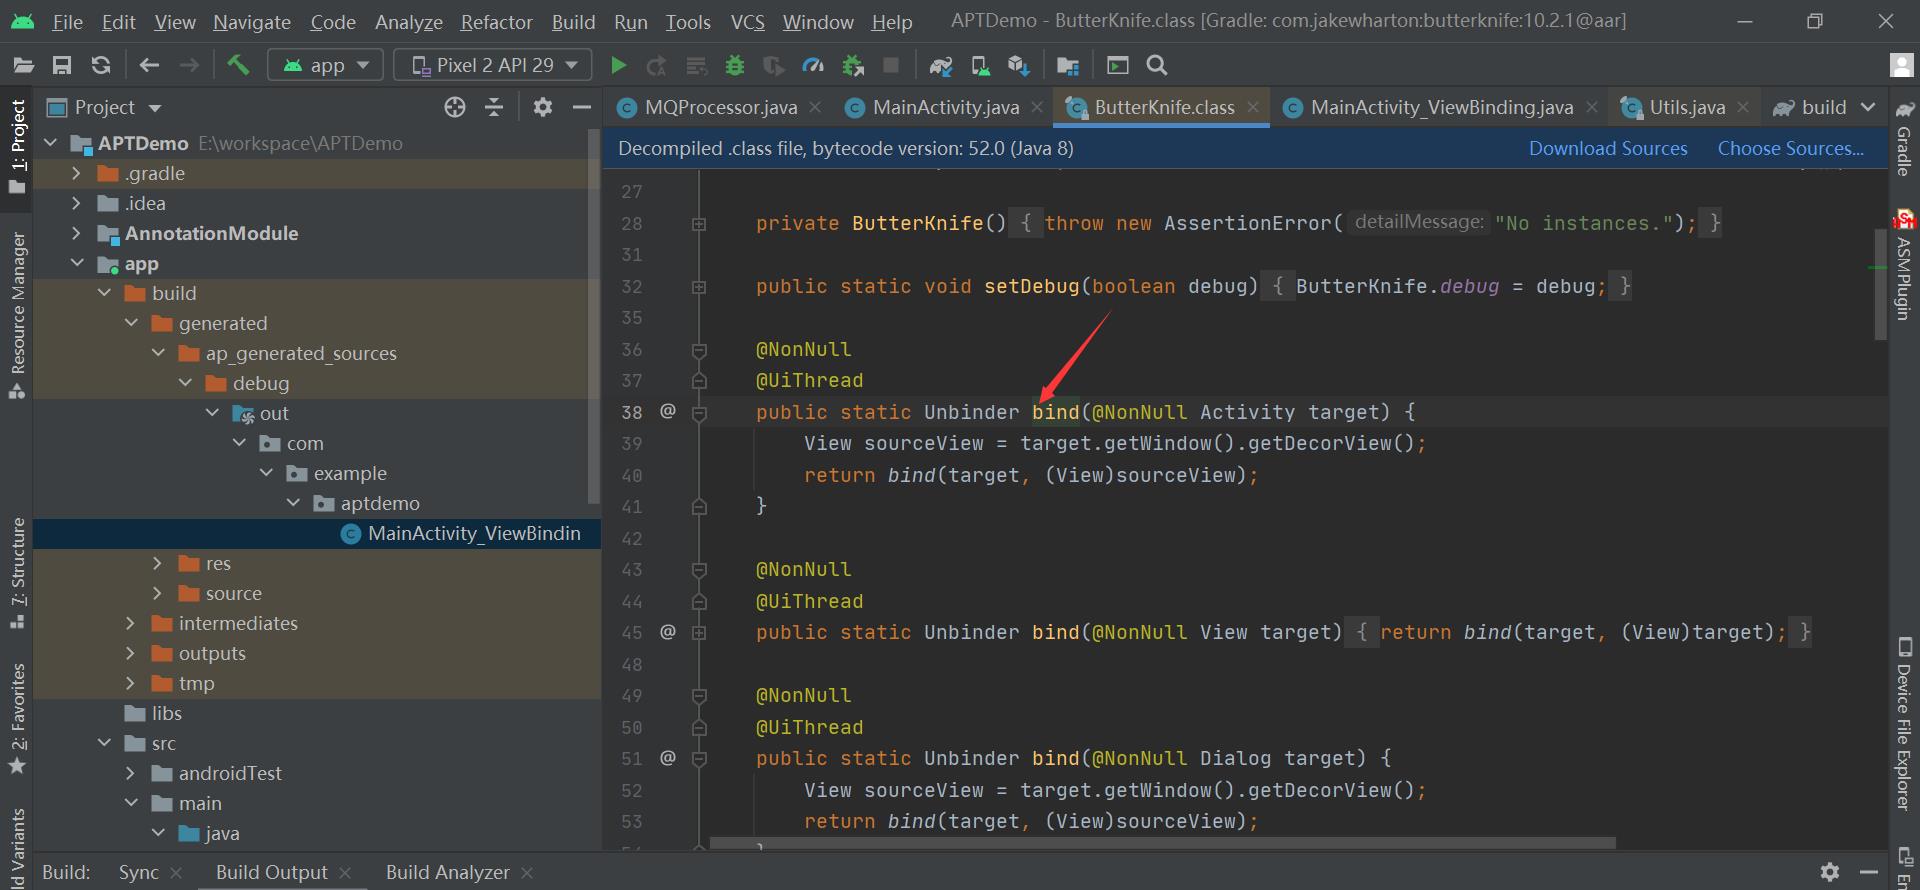Click Attach Debugger to Android Process icon
Screen dimensions: 1920x890
point(853,65)
